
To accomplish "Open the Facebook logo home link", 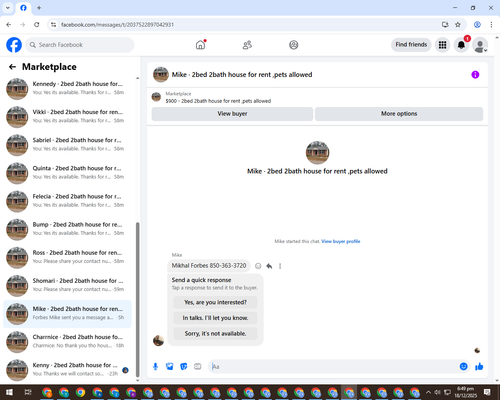I will (14, 45).
